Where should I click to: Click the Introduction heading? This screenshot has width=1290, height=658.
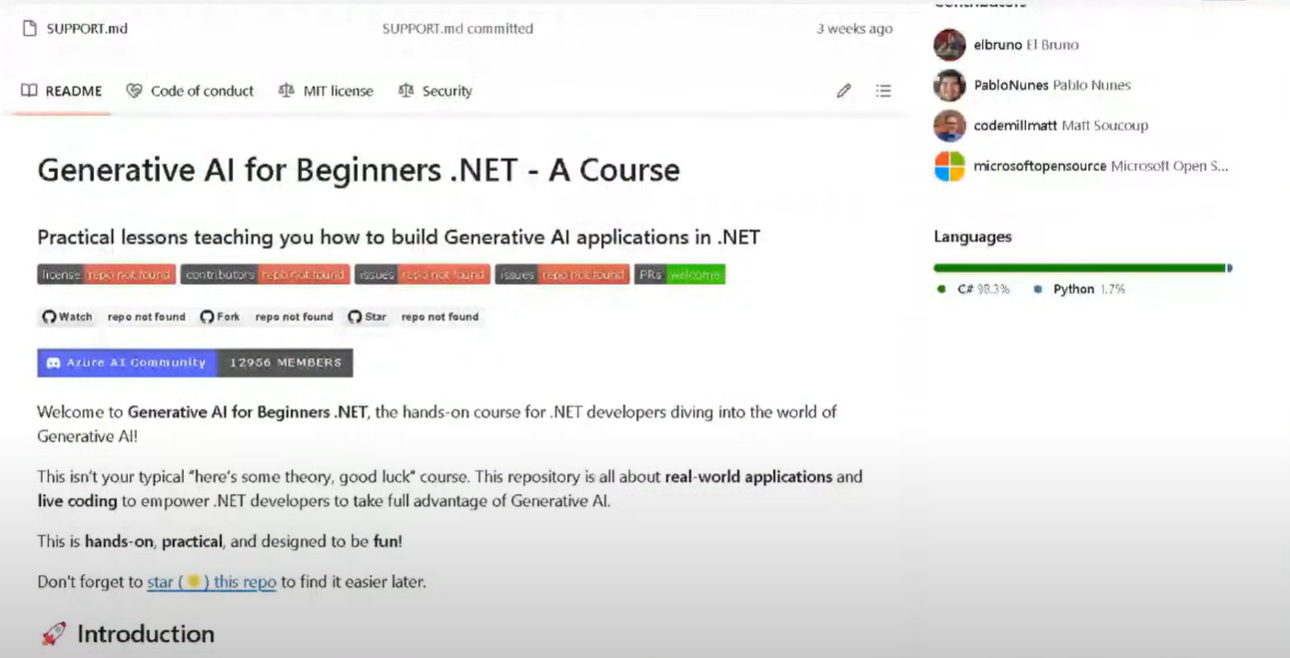pos(146,634)
